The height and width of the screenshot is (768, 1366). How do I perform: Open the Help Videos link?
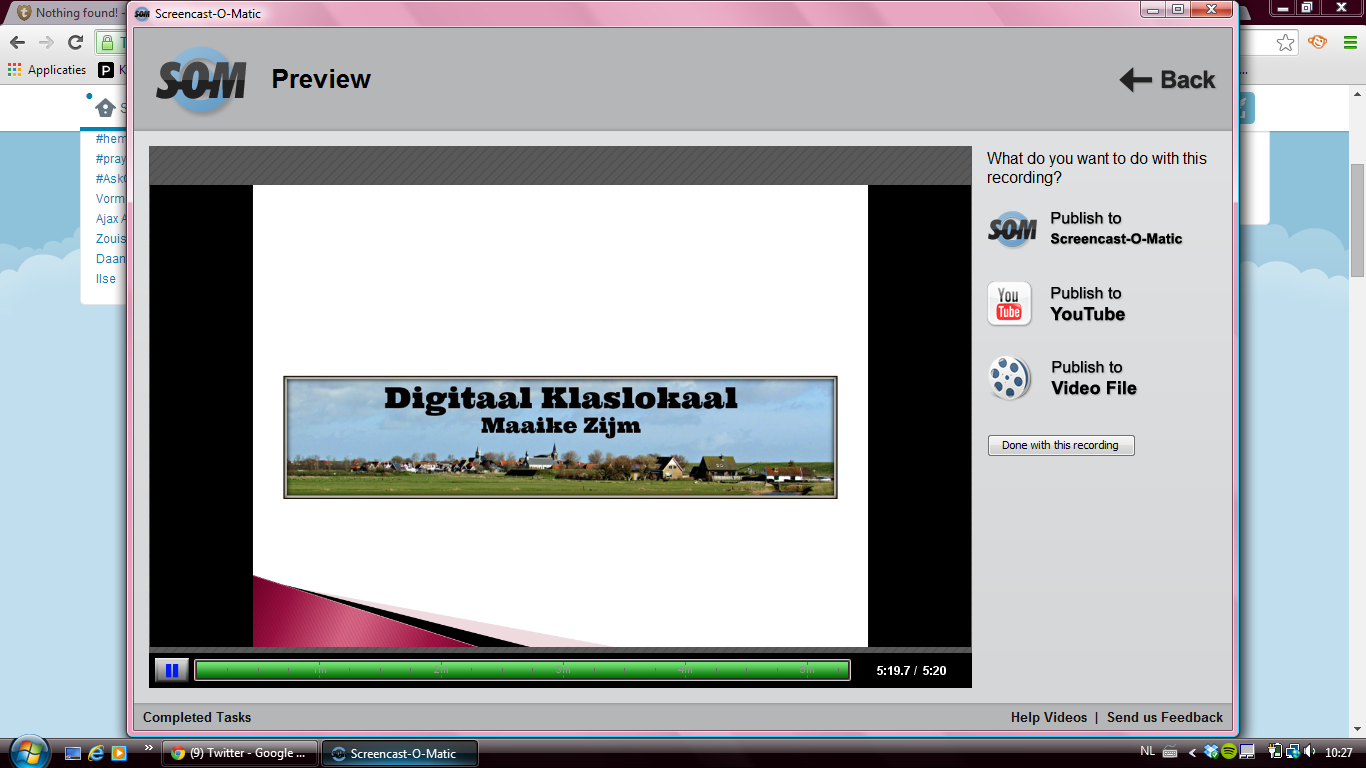pos(1048,717)
